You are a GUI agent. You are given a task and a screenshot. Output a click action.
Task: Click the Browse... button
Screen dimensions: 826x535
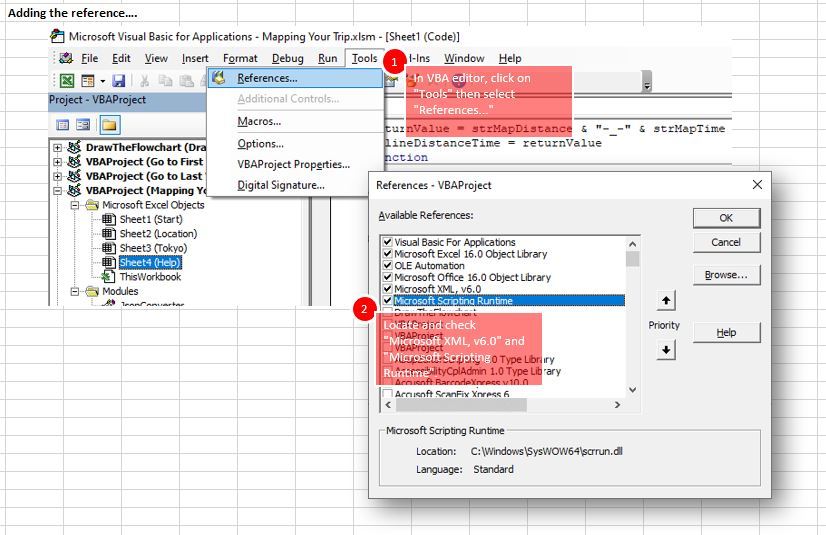pos(726,275)
